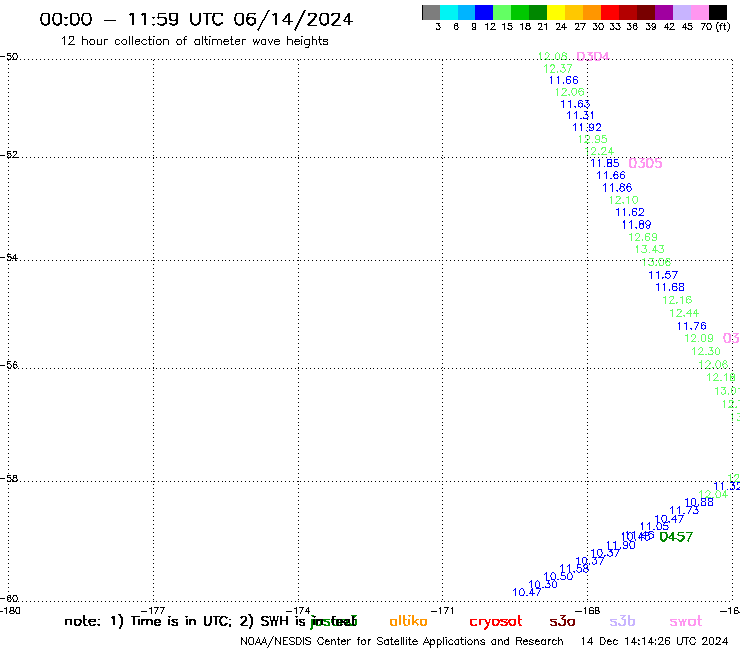Click the wave height value 11.90
Screen dimensions: 740x650
(621, 545)
